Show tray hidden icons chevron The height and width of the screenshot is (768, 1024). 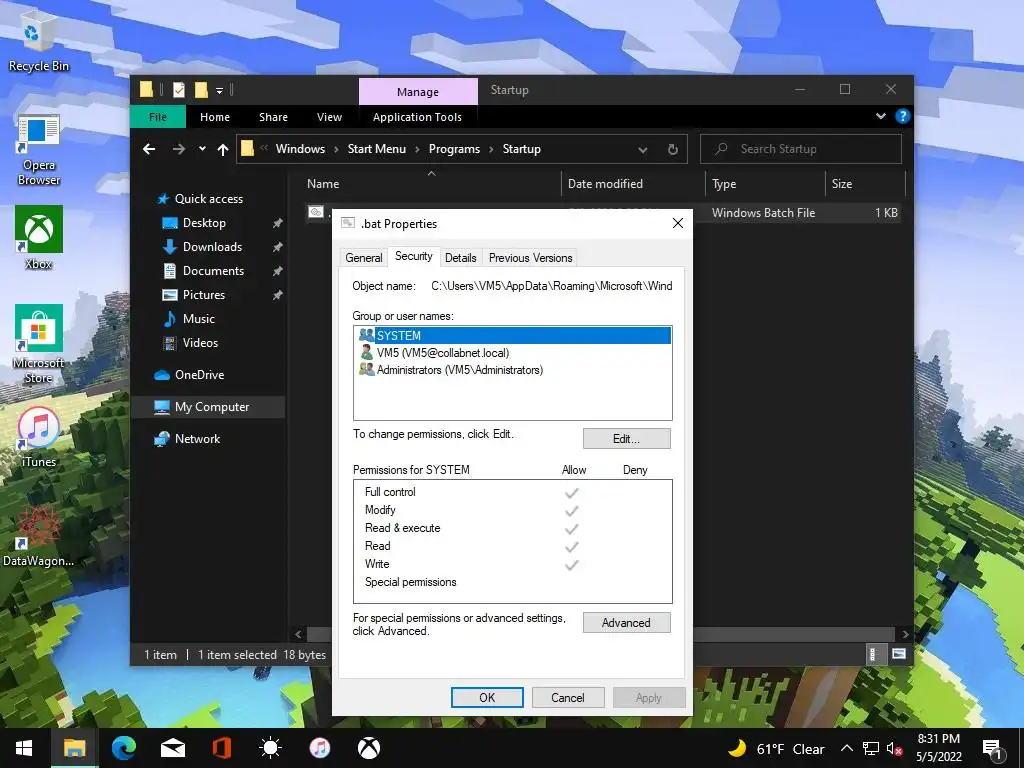pos(846,749)
